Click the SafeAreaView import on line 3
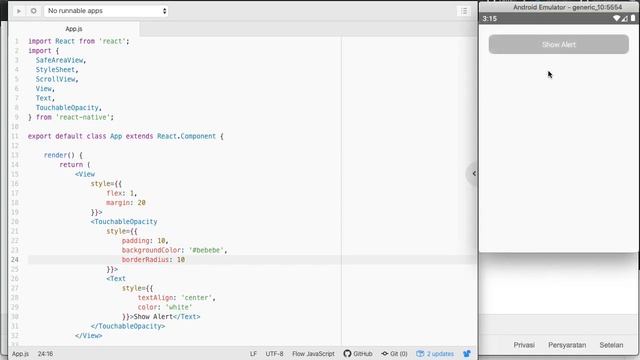Viewport: 640px width, 360px height. [59, 60]
